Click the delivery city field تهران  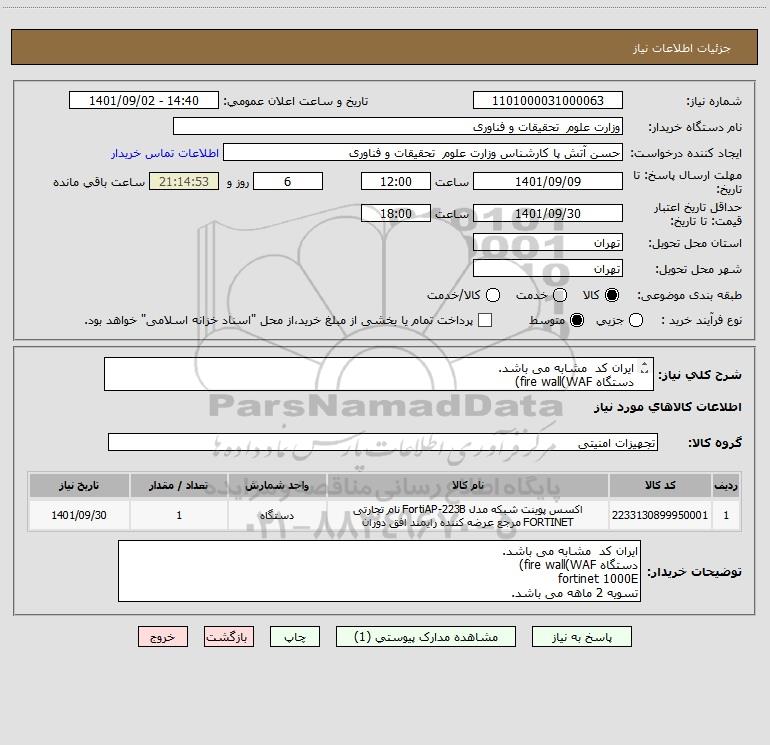[548, 269]
